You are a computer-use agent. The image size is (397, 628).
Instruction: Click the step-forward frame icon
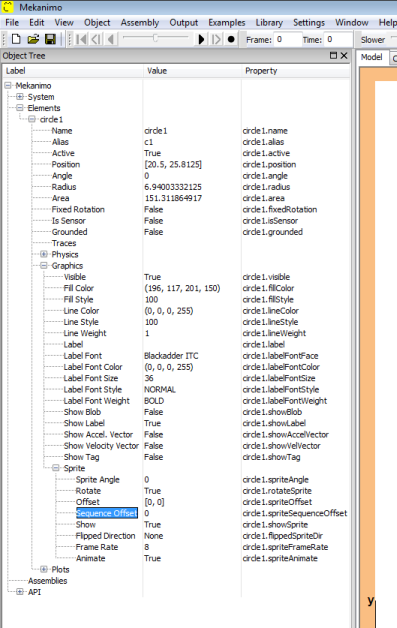(x=216, y=39)
